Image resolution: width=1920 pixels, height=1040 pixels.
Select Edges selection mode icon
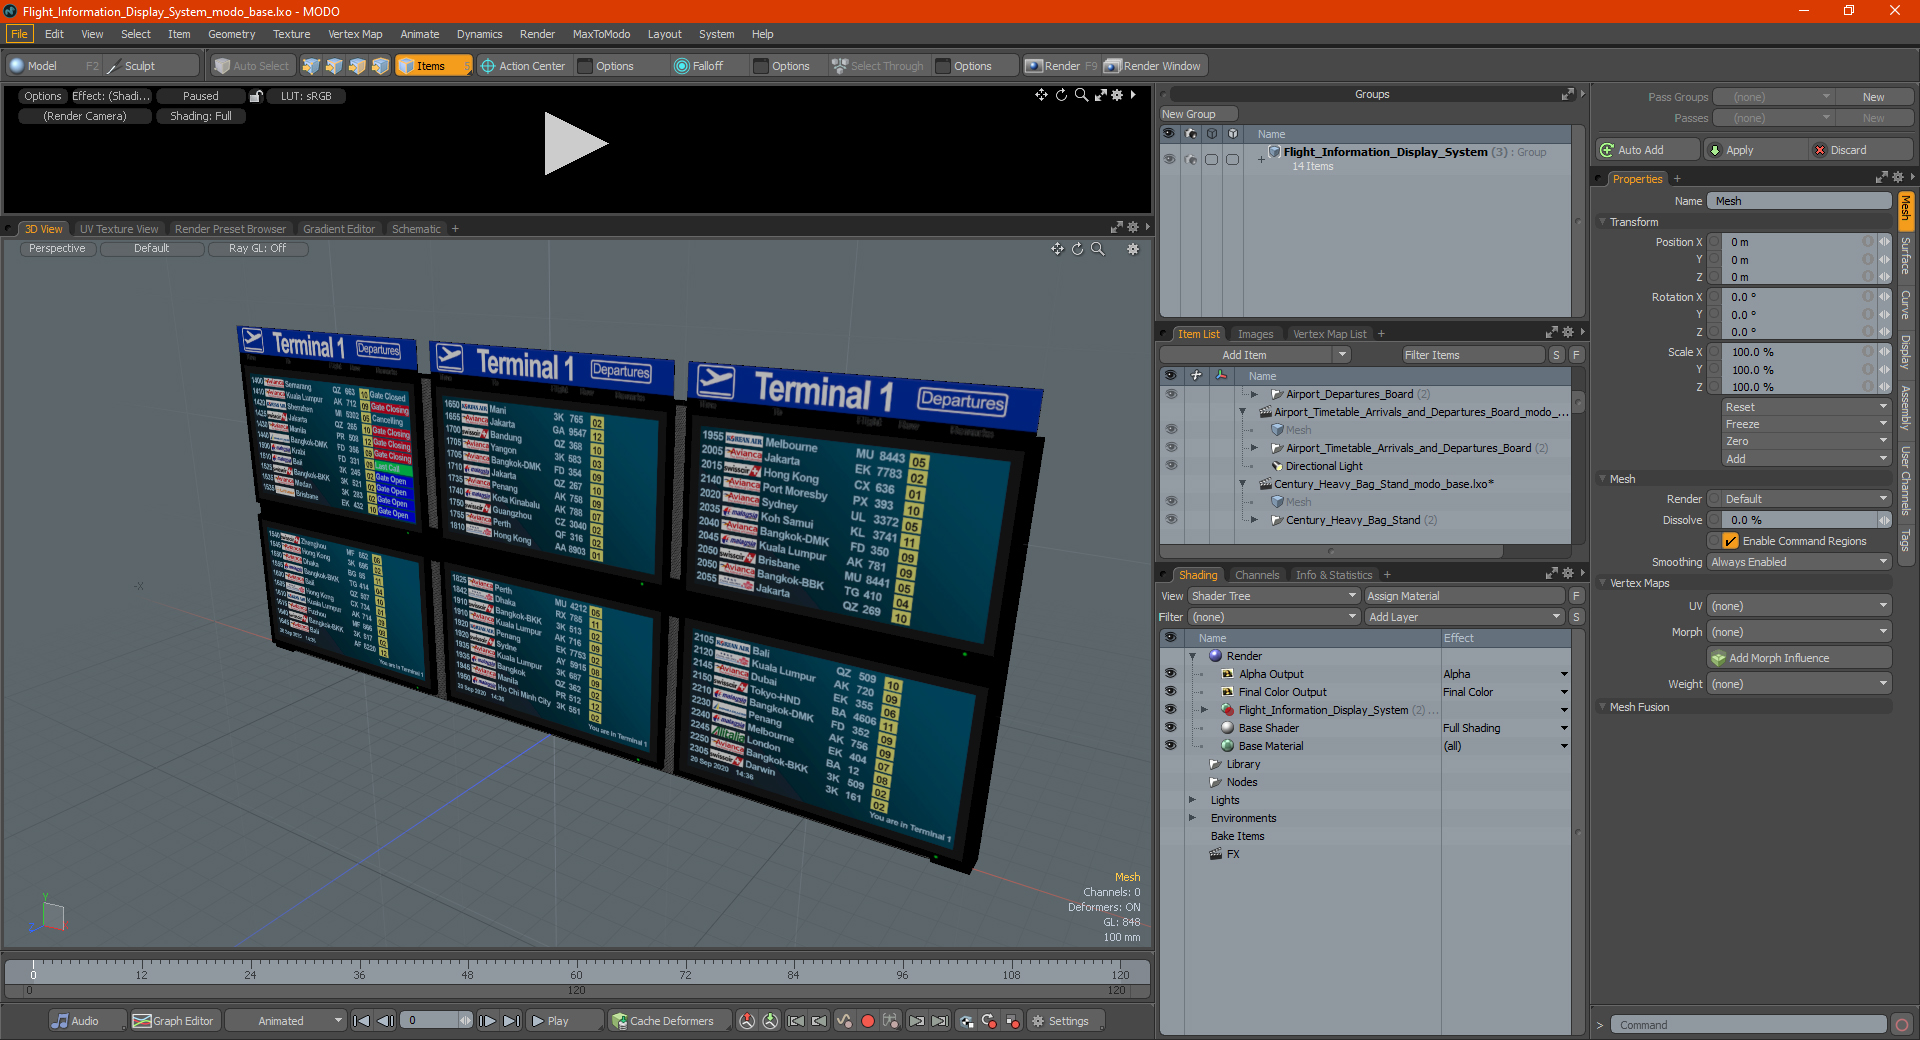pos(334,66)
